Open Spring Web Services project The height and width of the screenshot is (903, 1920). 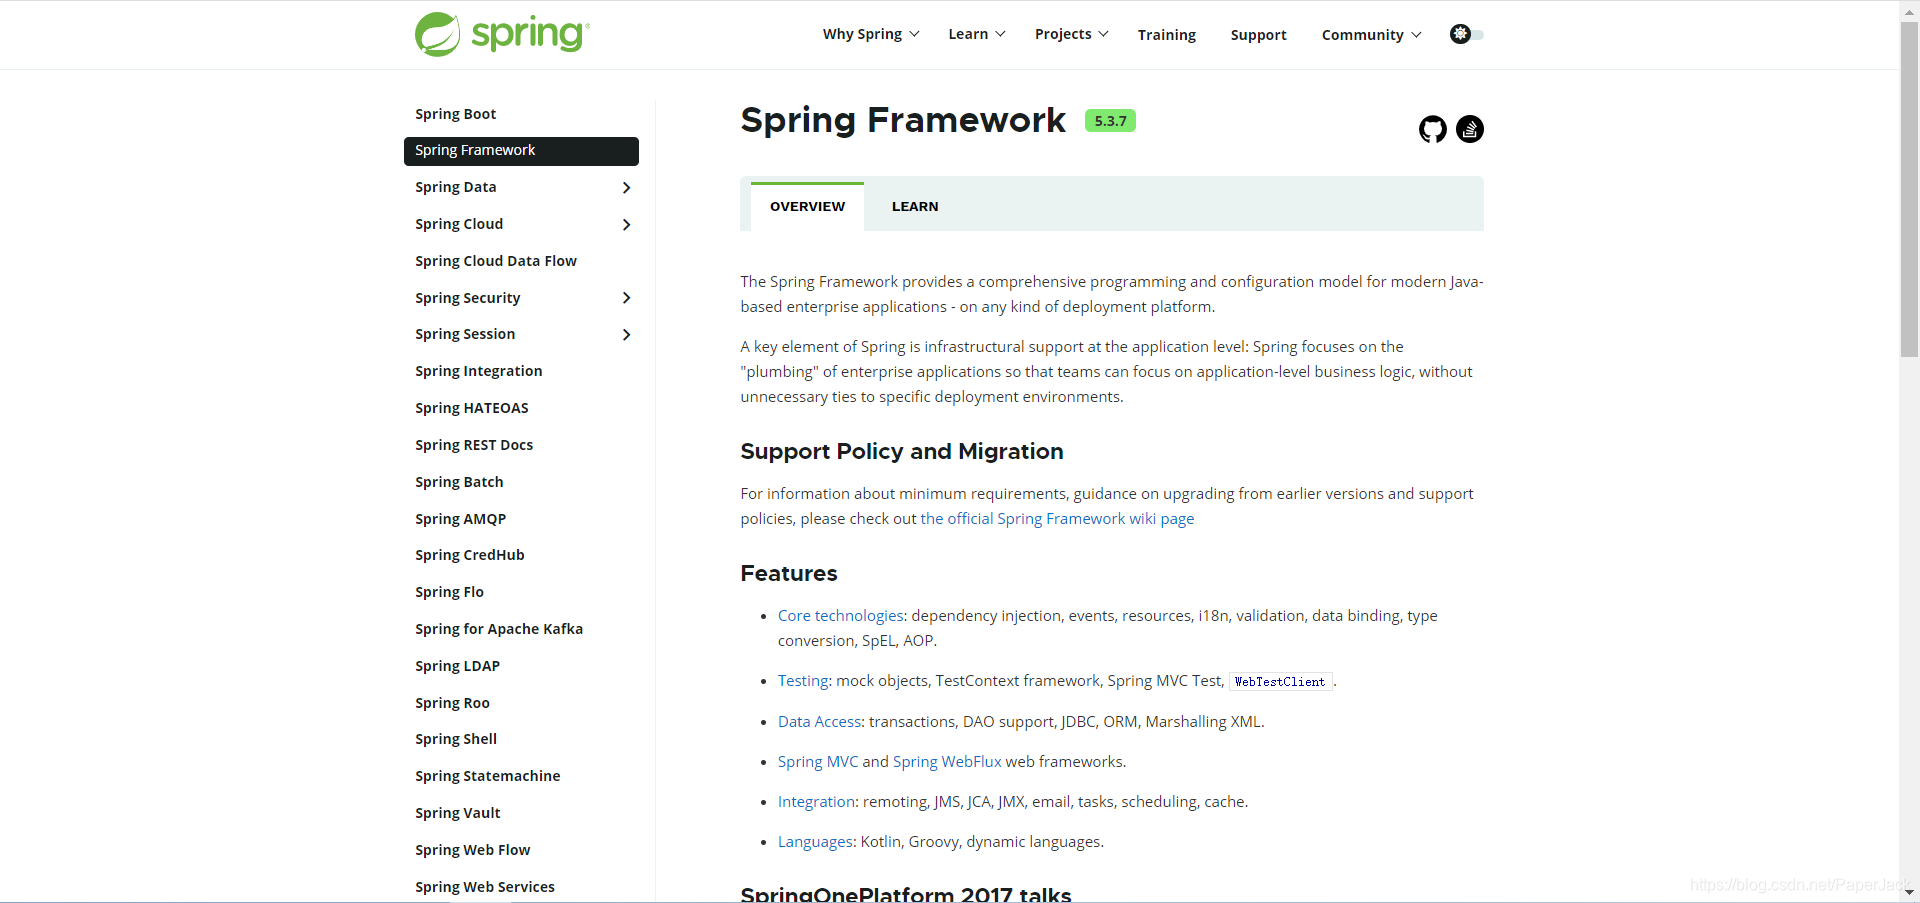click(484, 887)
